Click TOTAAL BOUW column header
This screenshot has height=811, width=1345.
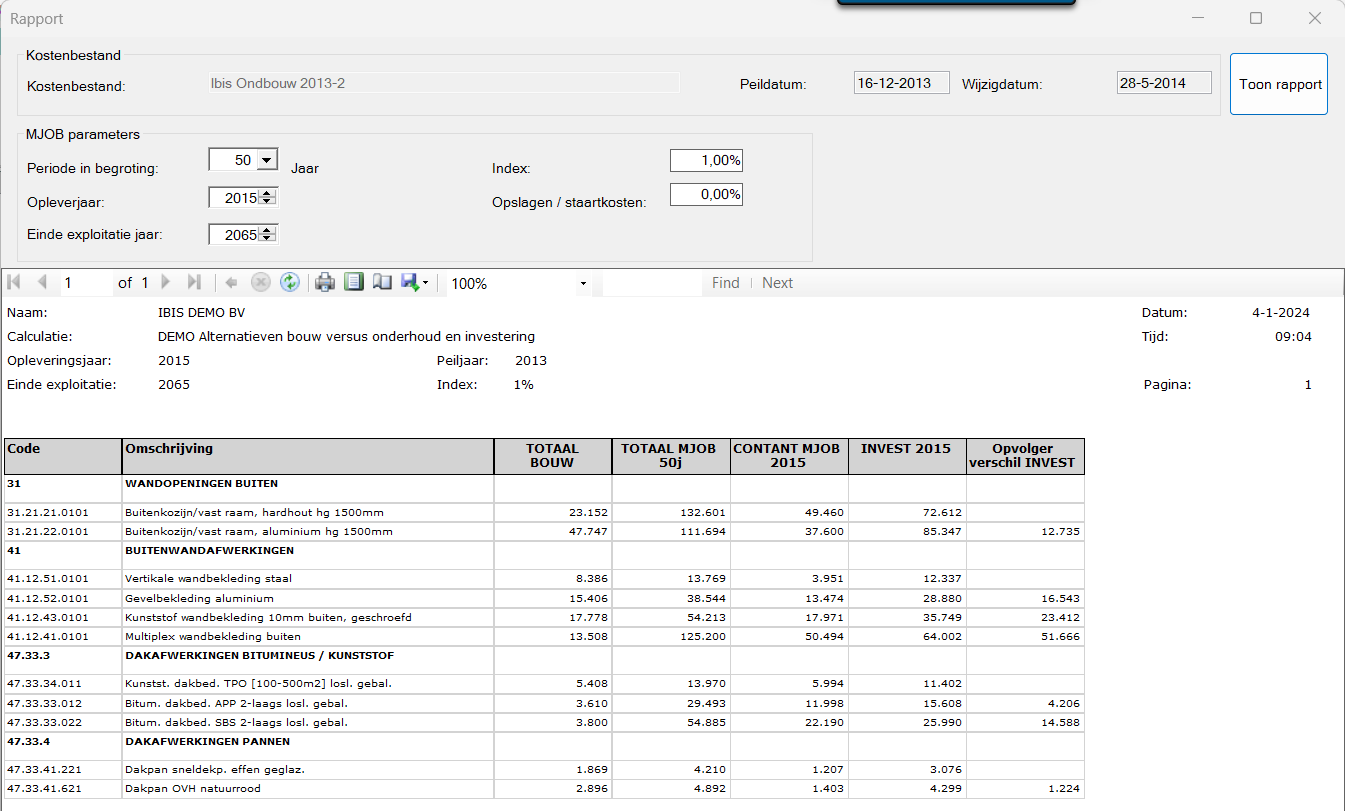(553, 456)
